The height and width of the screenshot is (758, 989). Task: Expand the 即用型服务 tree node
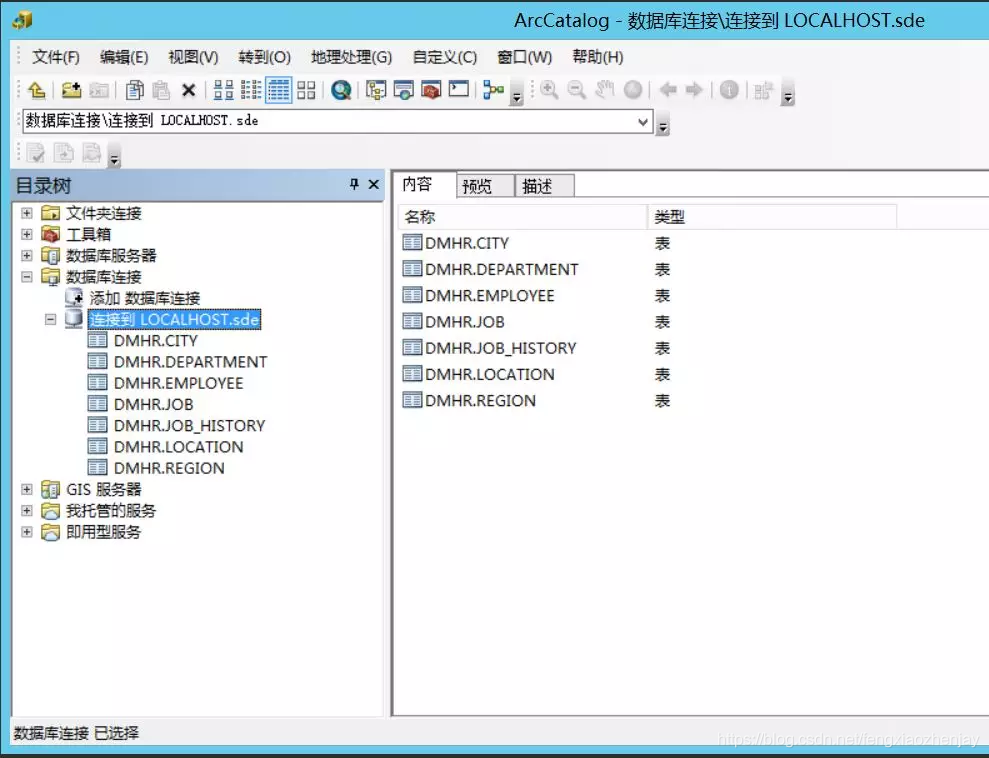click(26, 532)
